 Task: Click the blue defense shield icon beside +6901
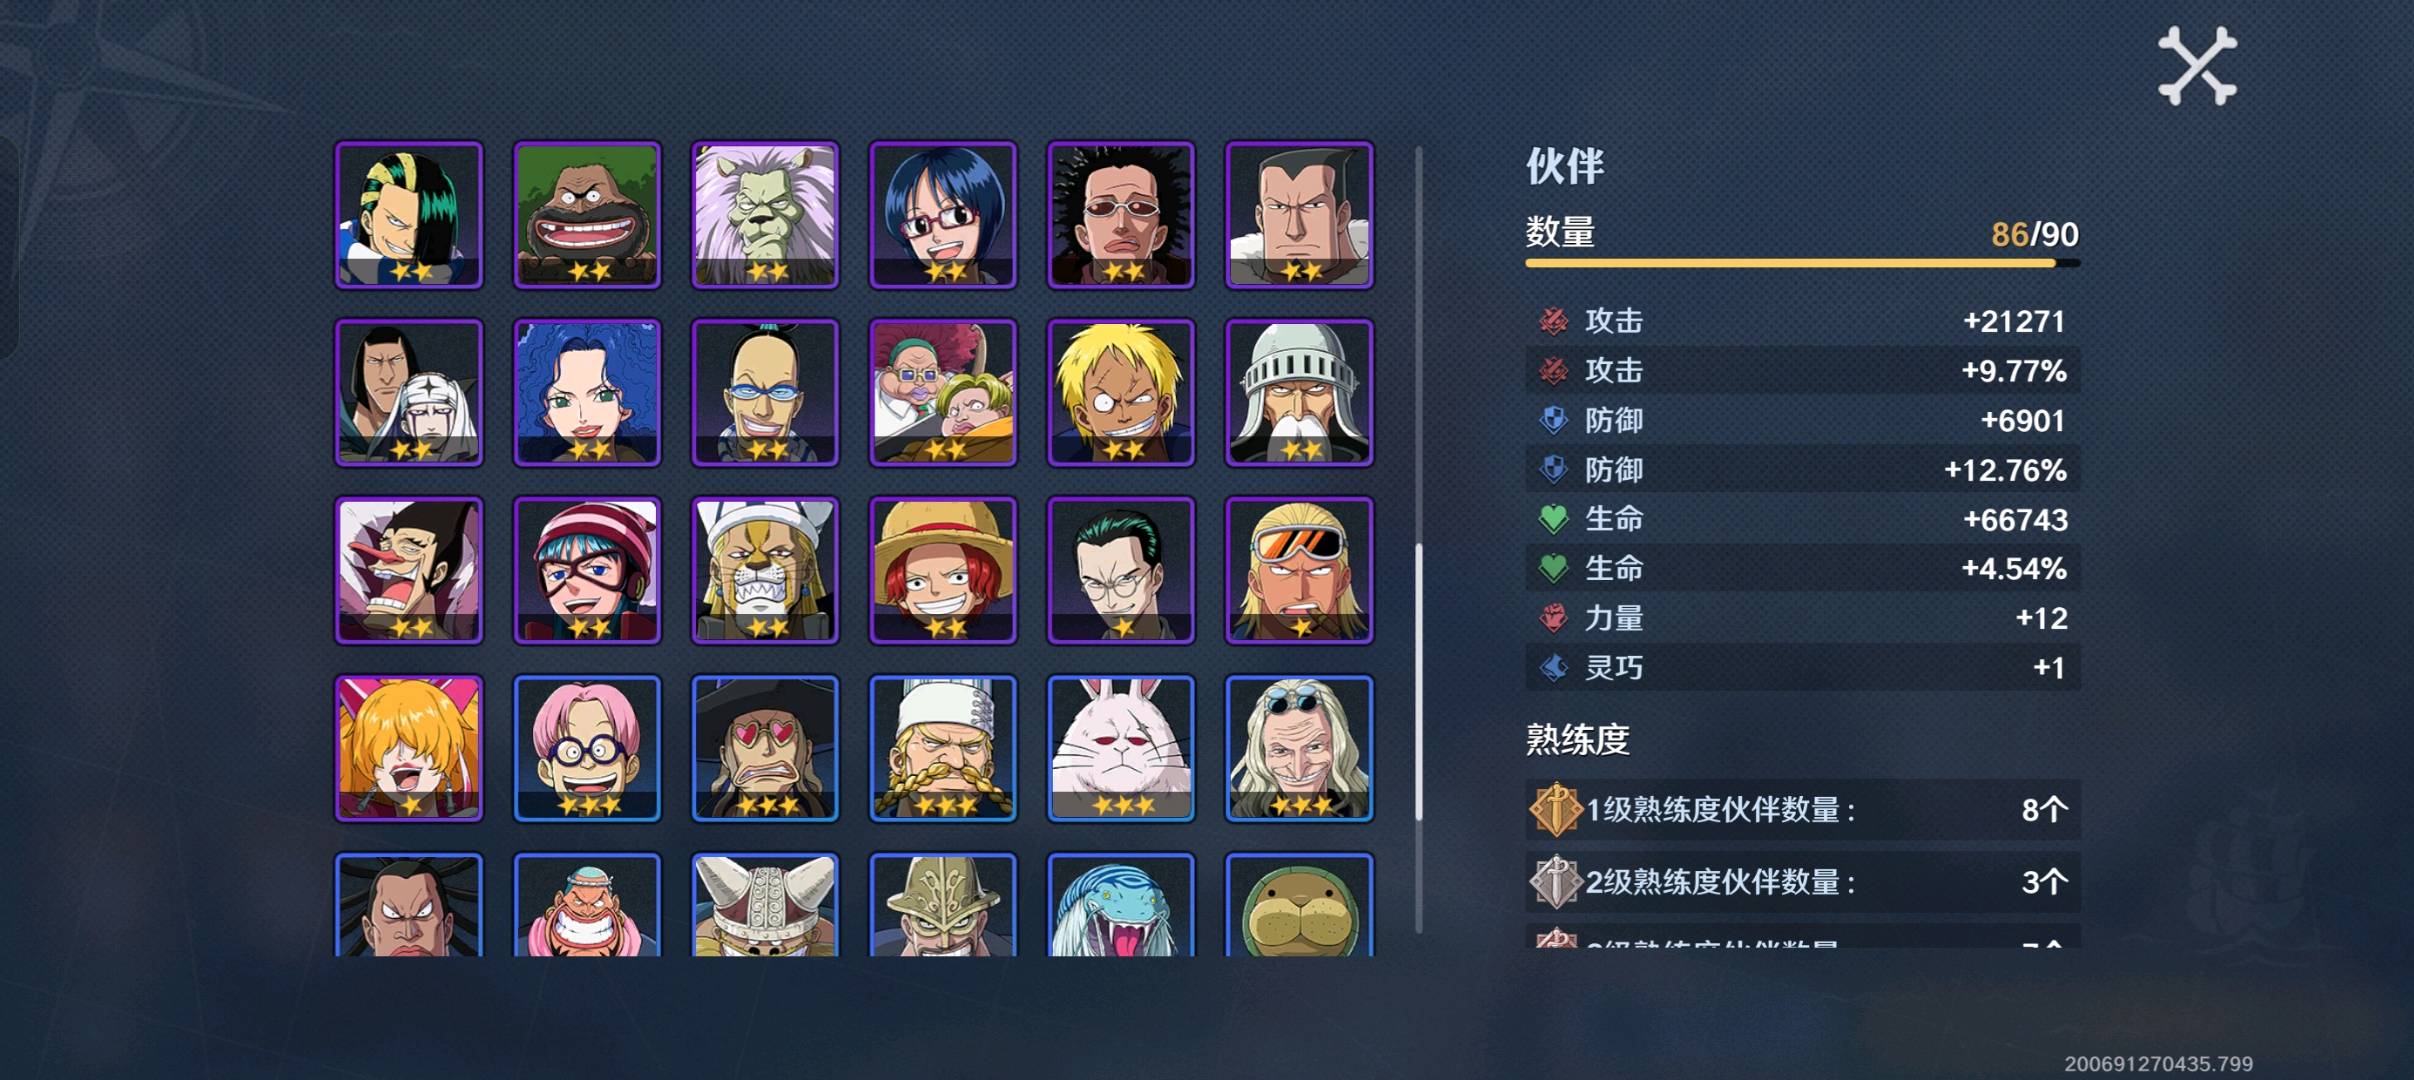(1553, 420)
